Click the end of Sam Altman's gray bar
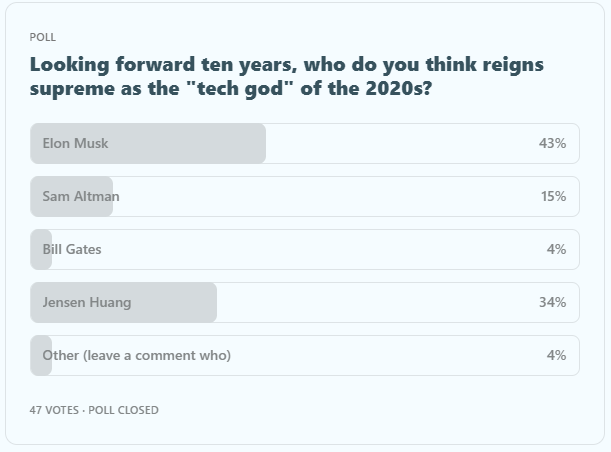 (108, 196)
